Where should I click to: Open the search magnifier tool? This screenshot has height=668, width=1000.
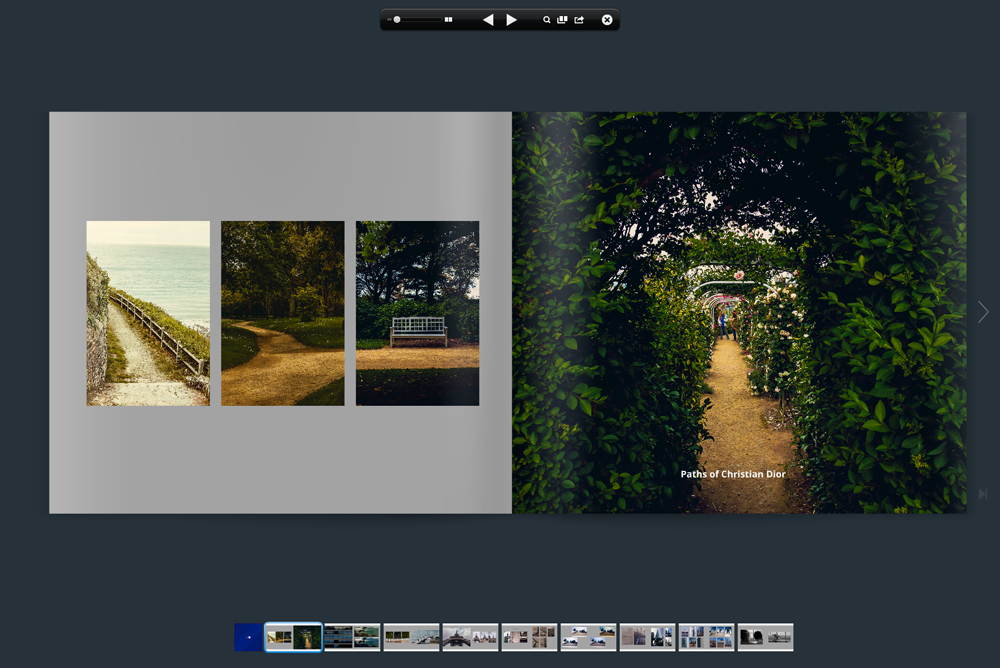(547, 20)
